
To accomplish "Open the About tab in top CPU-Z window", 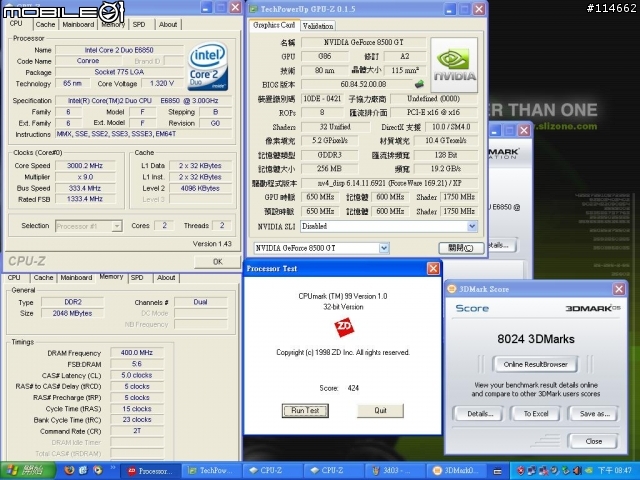I will (168, 24).
